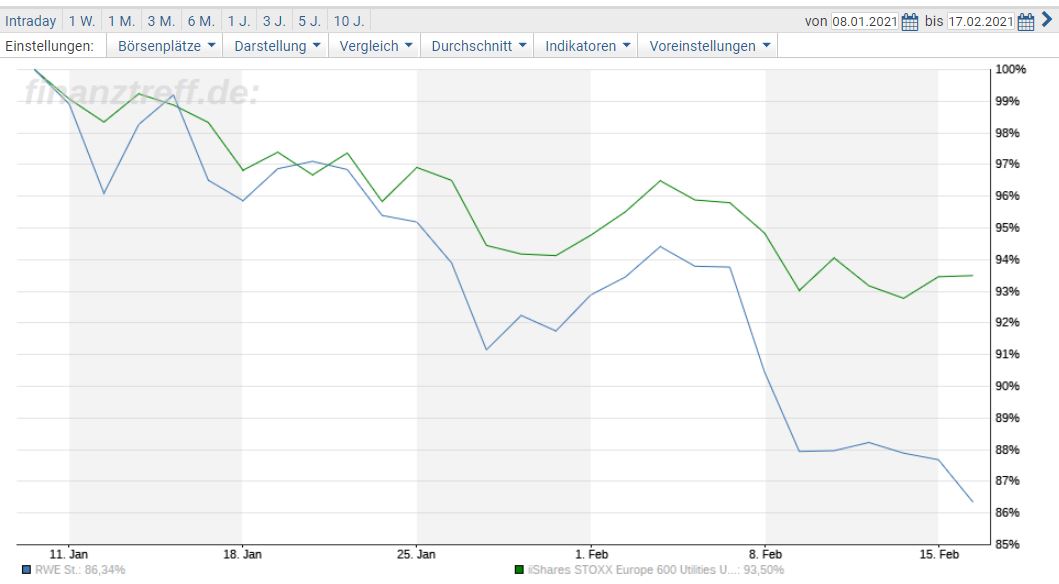Select the 10 J. period tab
The width and height of the screenshot is (1059, 584).
point(347,19)
